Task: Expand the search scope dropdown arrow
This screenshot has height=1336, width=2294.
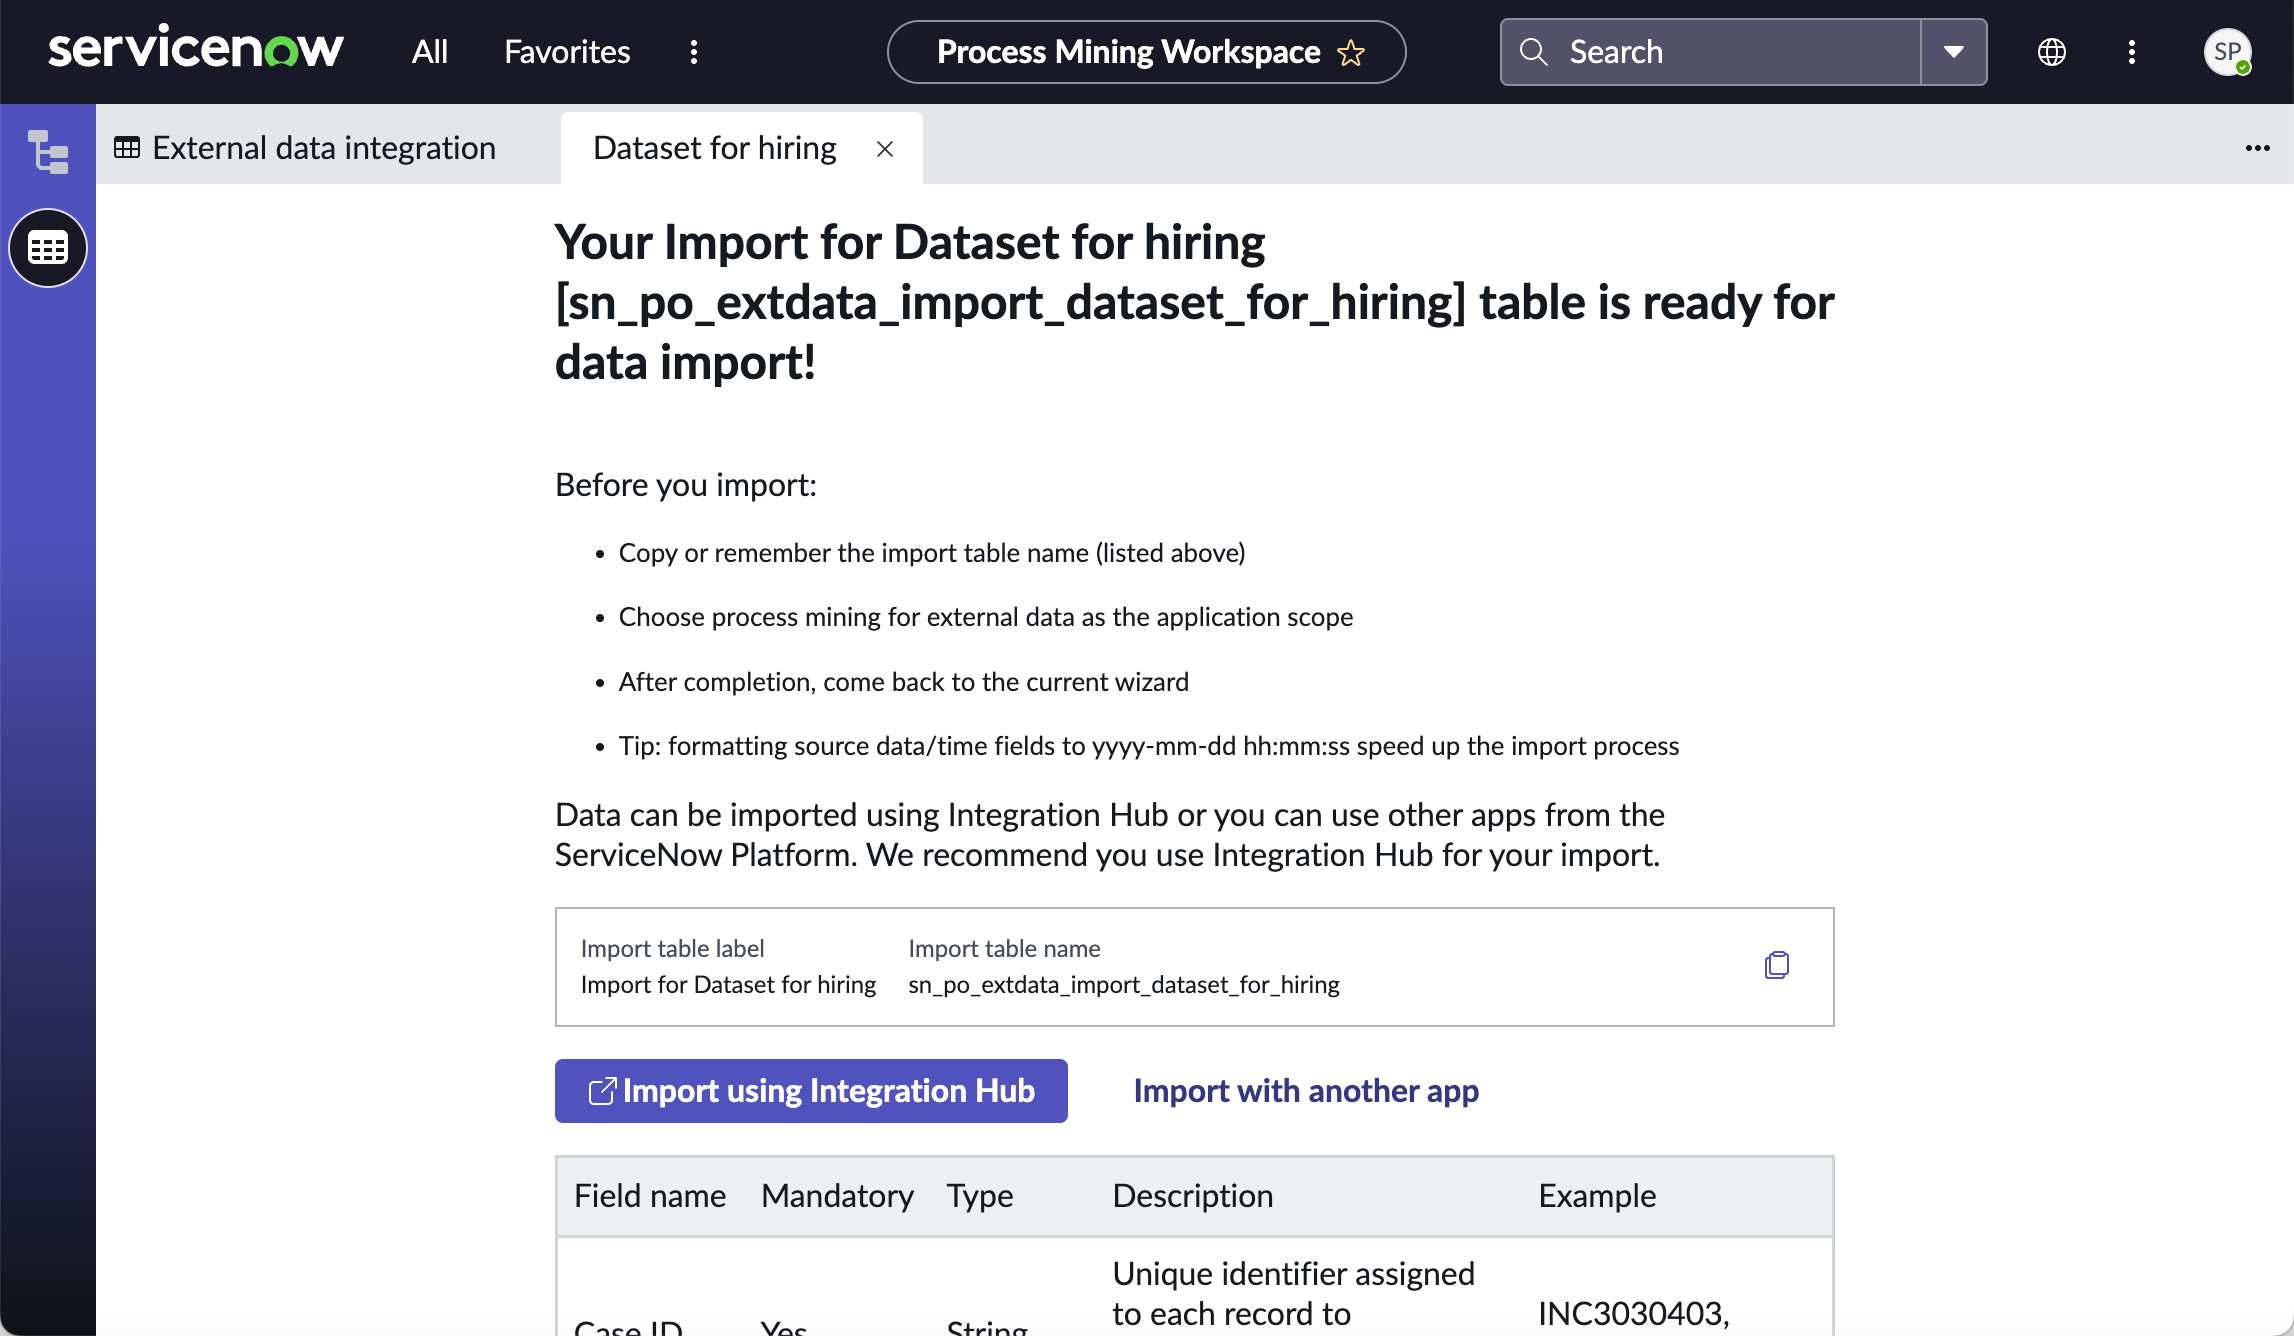Action: coord(1953,52)
